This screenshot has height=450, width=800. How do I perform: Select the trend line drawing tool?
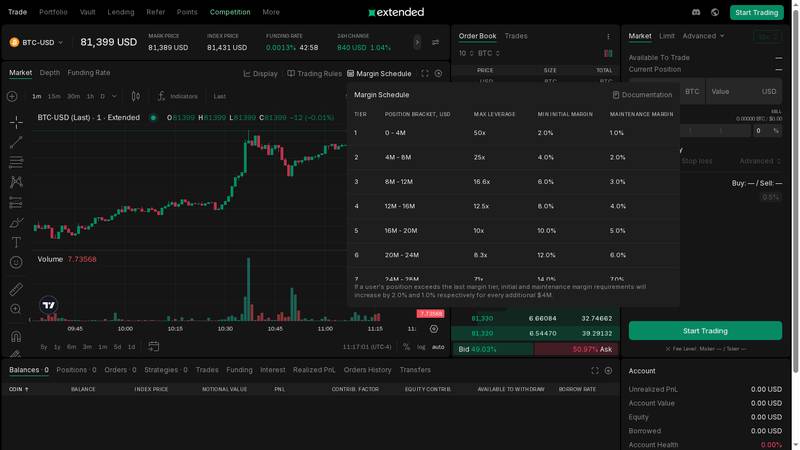[x=16, y=142]
